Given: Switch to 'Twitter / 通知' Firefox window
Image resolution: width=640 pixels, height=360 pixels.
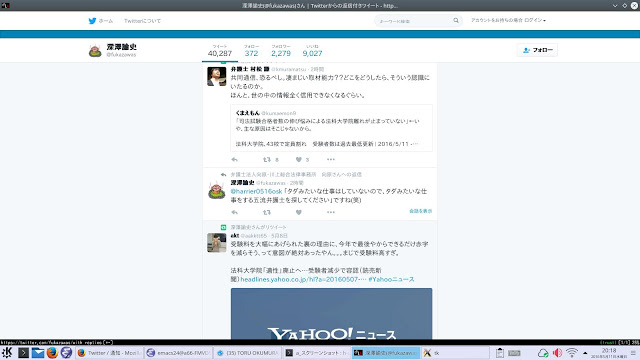Looking at the screenshot, I should (109, 353).
